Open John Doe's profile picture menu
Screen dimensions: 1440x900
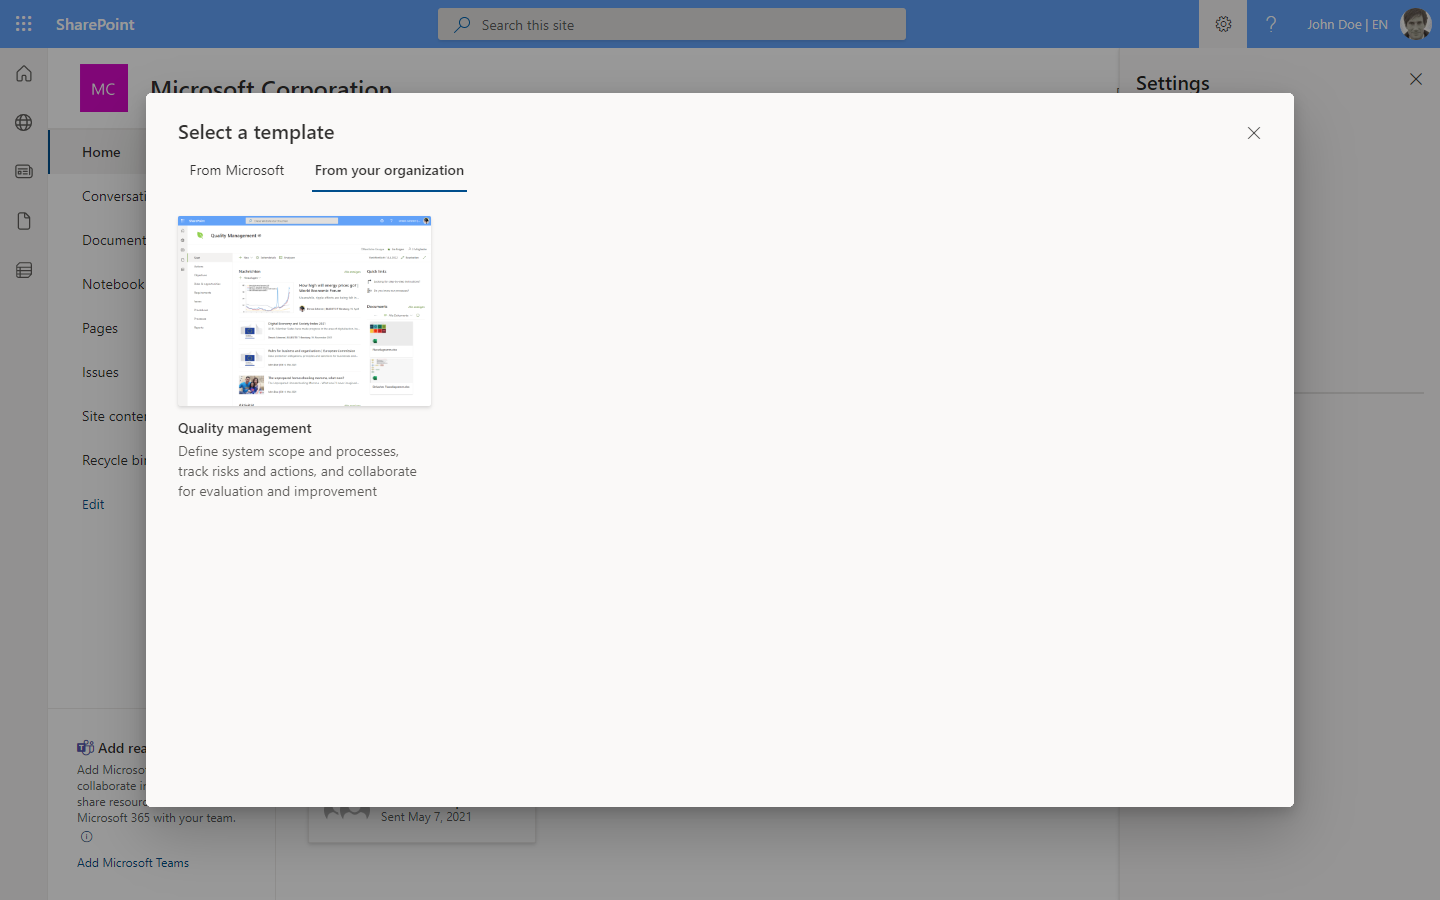coord(1416,24)
